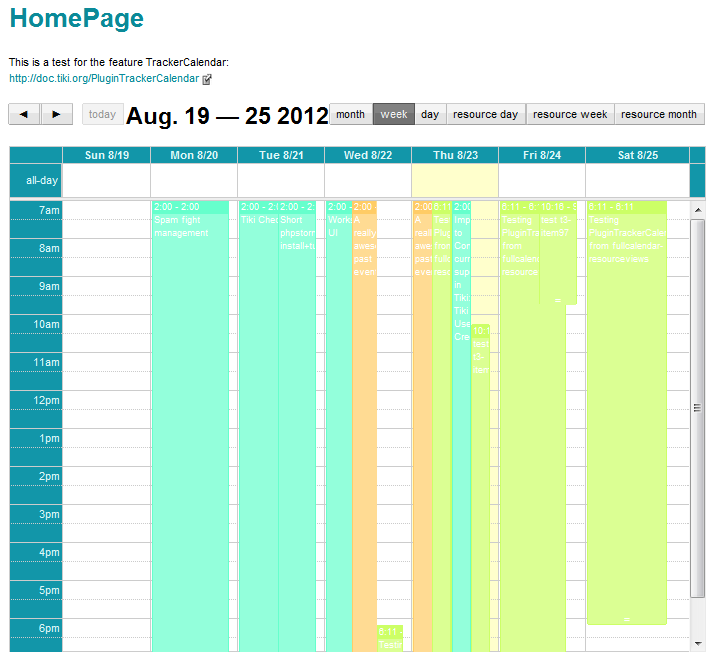Open the resource month view
The image size is (717, 660).
(659, 114)
